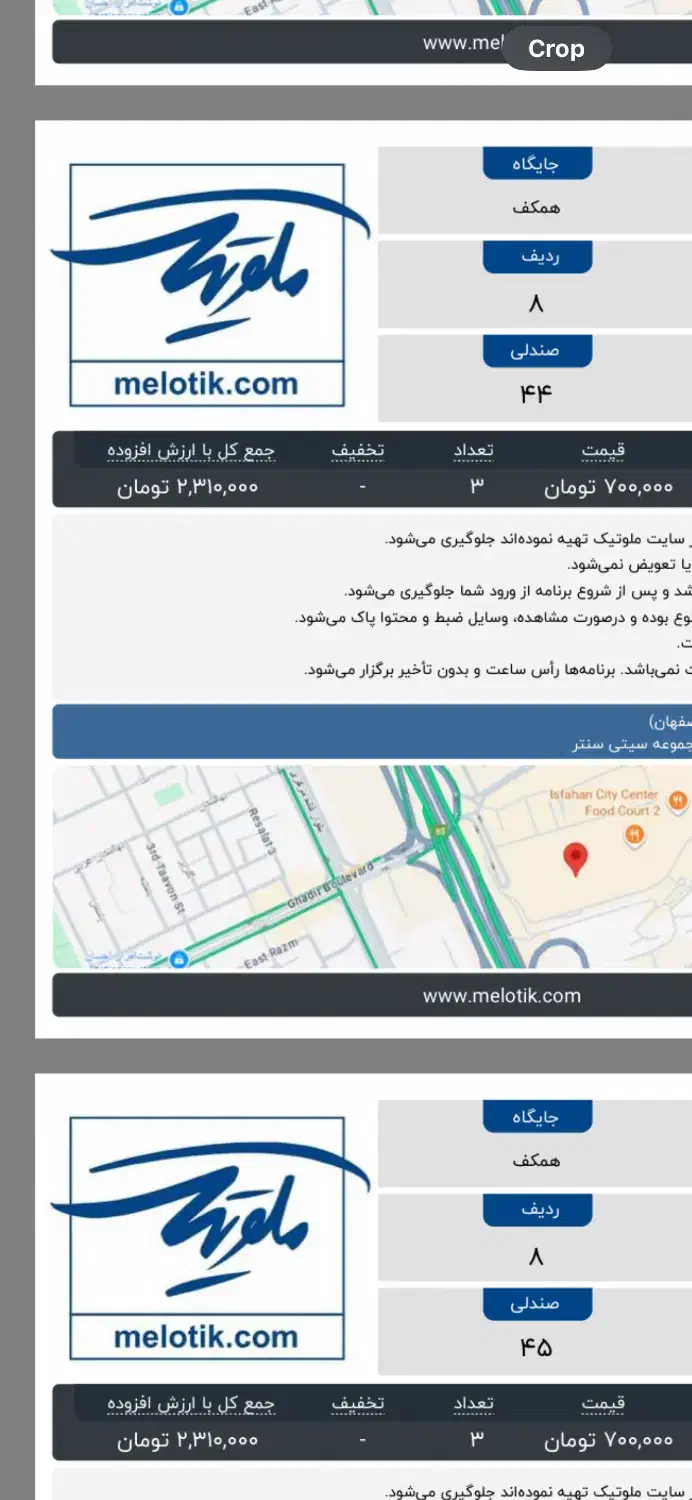Click the جایگاه label on seat ۴۴ ticket
The image size is (692, 1500).
click(x=537, y=164)
